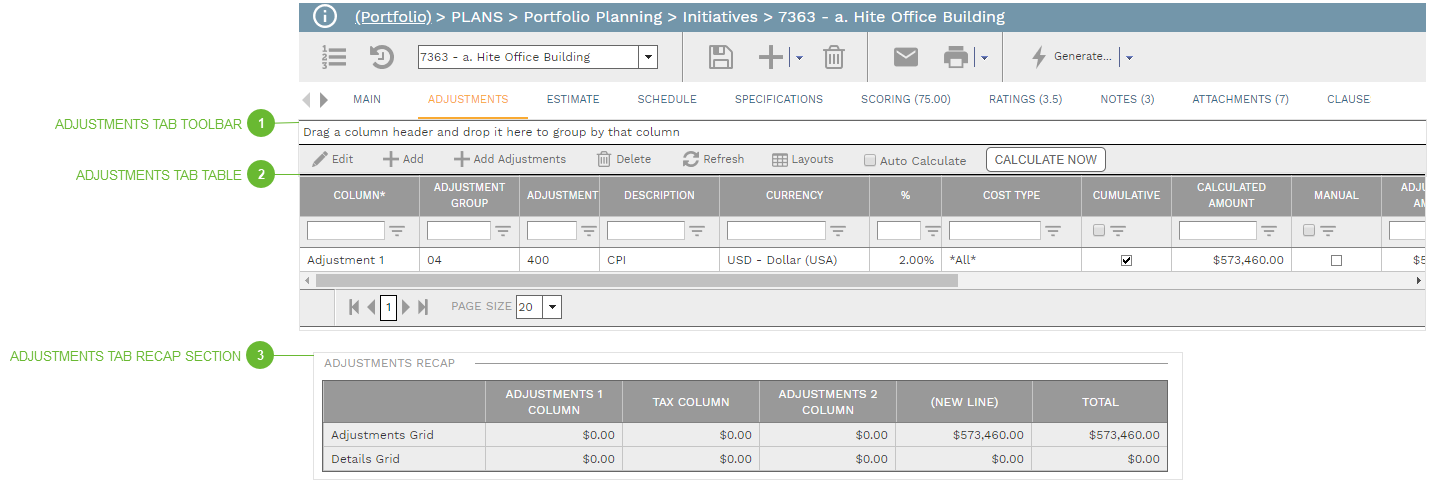The width and height of the screenshot is (1432, 491).
Task: Enable the Auto Calculate checkbox
Action: point(870,160)
